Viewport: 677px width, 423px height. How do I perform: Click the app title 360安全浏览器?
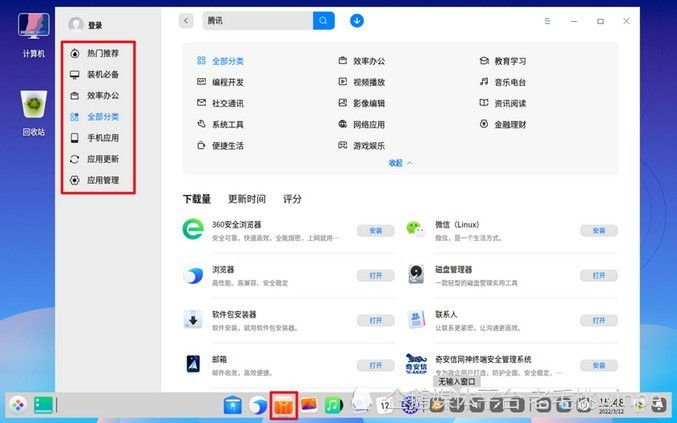point(237,224)
